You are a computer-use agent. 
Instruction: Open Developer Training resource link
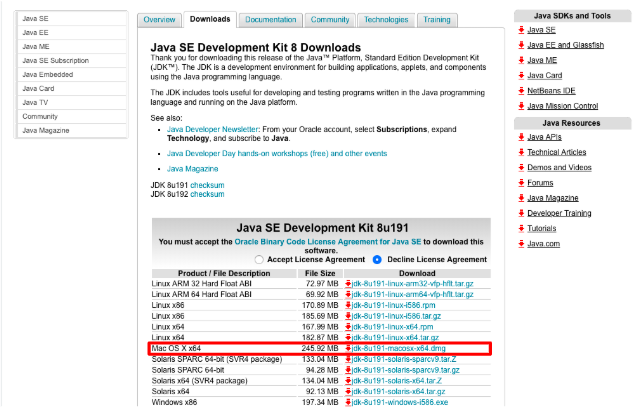tap(559, 213)
